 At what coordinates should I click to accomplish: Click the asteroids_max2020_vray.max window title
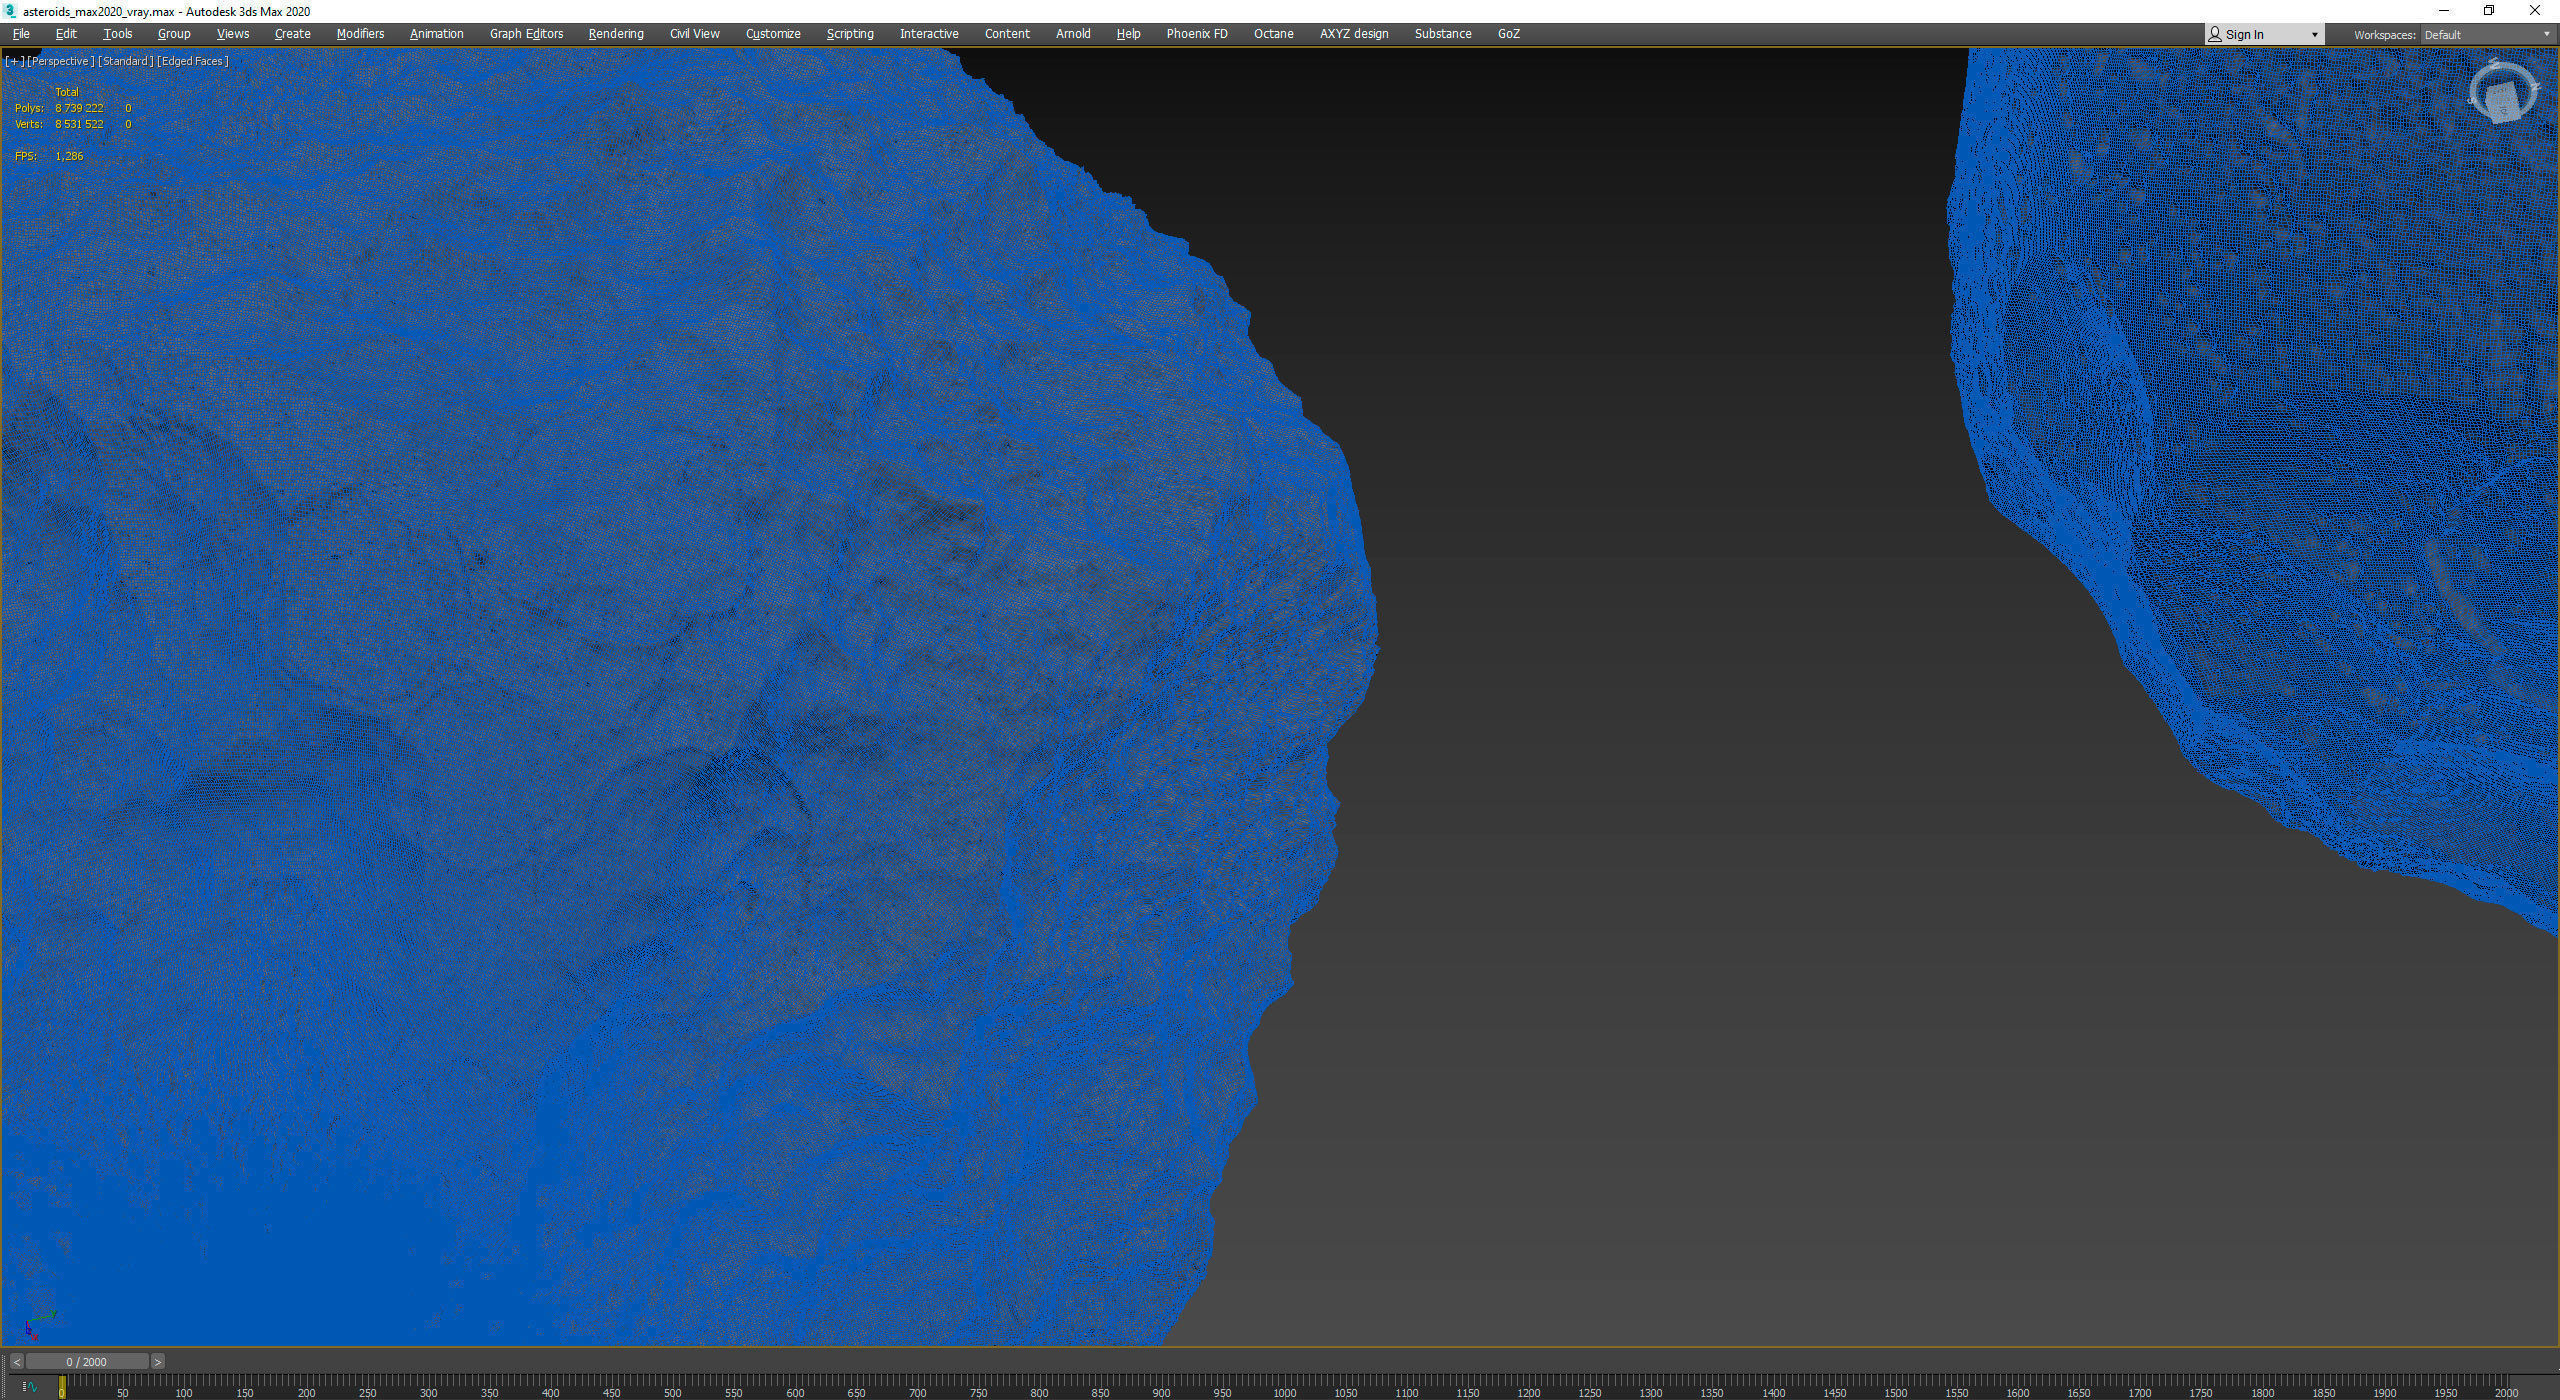tap(97, 11)
